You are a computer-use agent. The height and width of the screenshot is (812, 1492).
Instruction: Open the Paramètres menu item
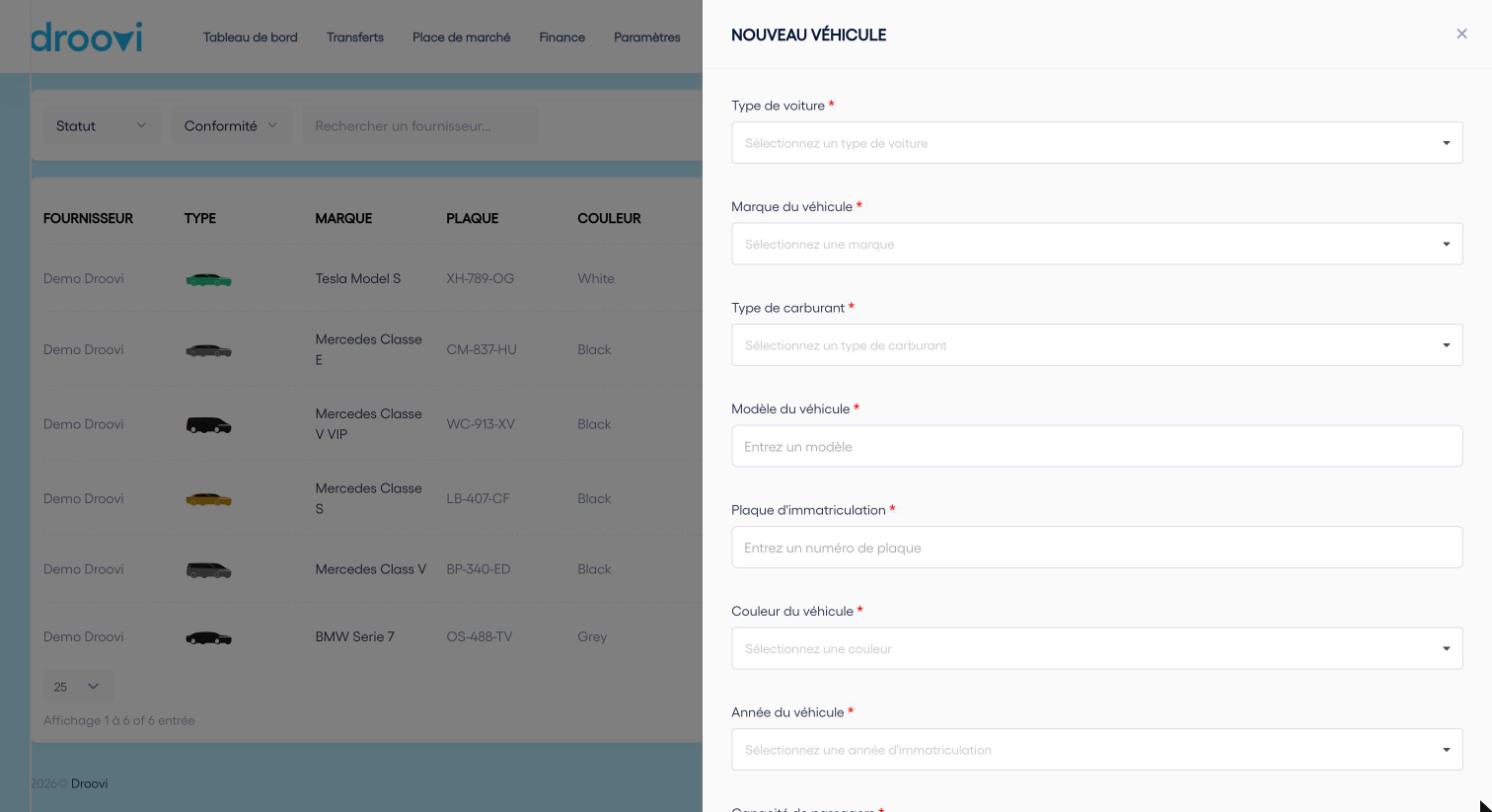(x=647, y=37)
